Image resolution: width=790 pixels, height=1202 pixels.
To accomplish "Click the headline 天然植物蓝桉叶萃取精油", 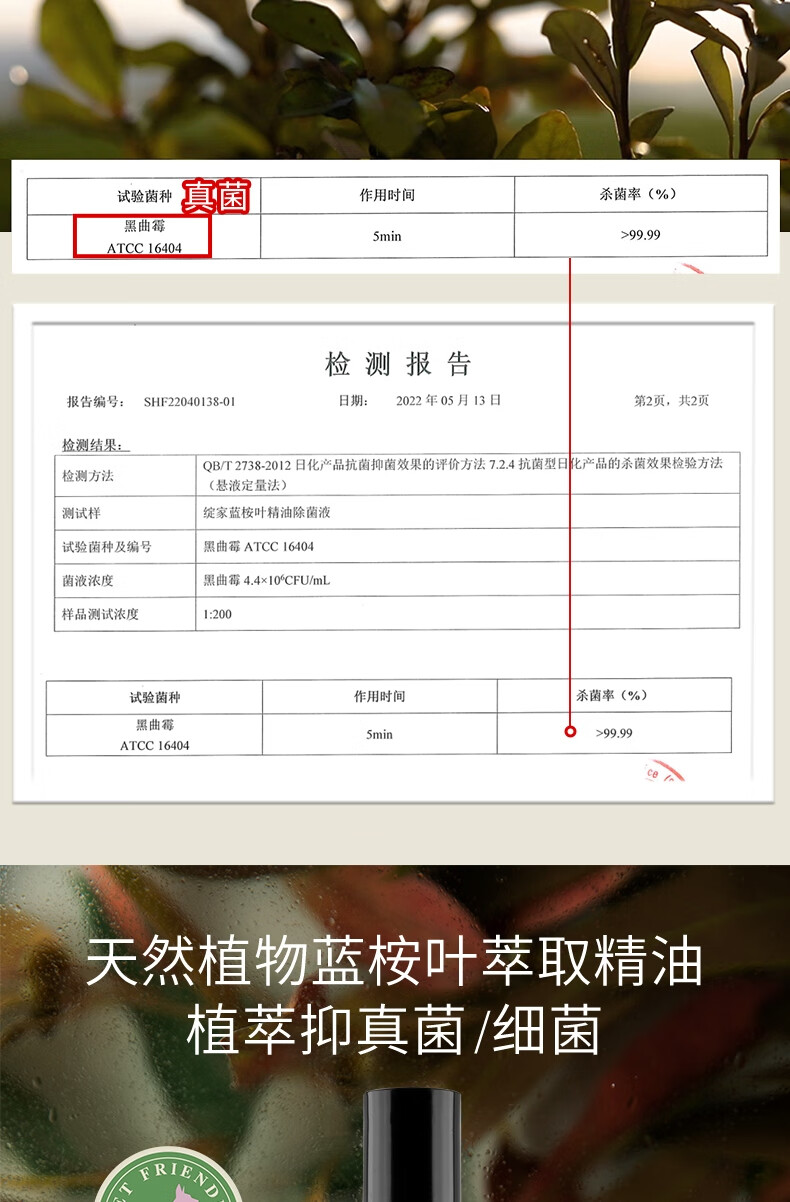I will [x=395, y=963].
